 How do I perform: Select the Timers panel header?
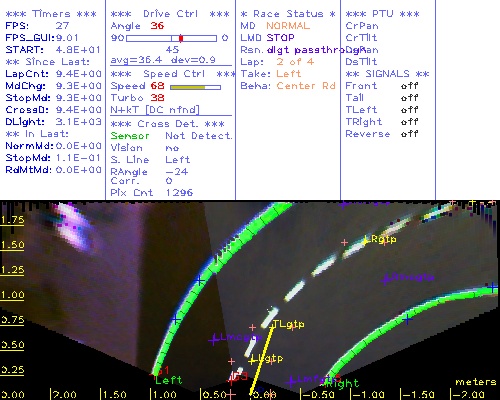point(51,14)
